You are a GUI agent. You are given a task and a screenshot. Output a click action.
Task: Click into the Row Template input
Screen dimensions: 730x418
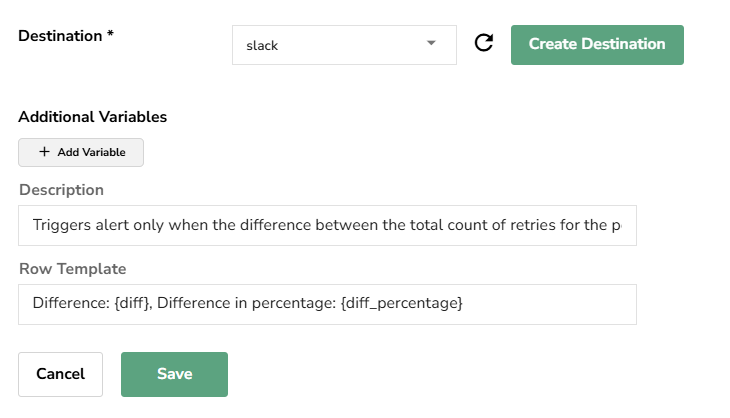point(327,304)
